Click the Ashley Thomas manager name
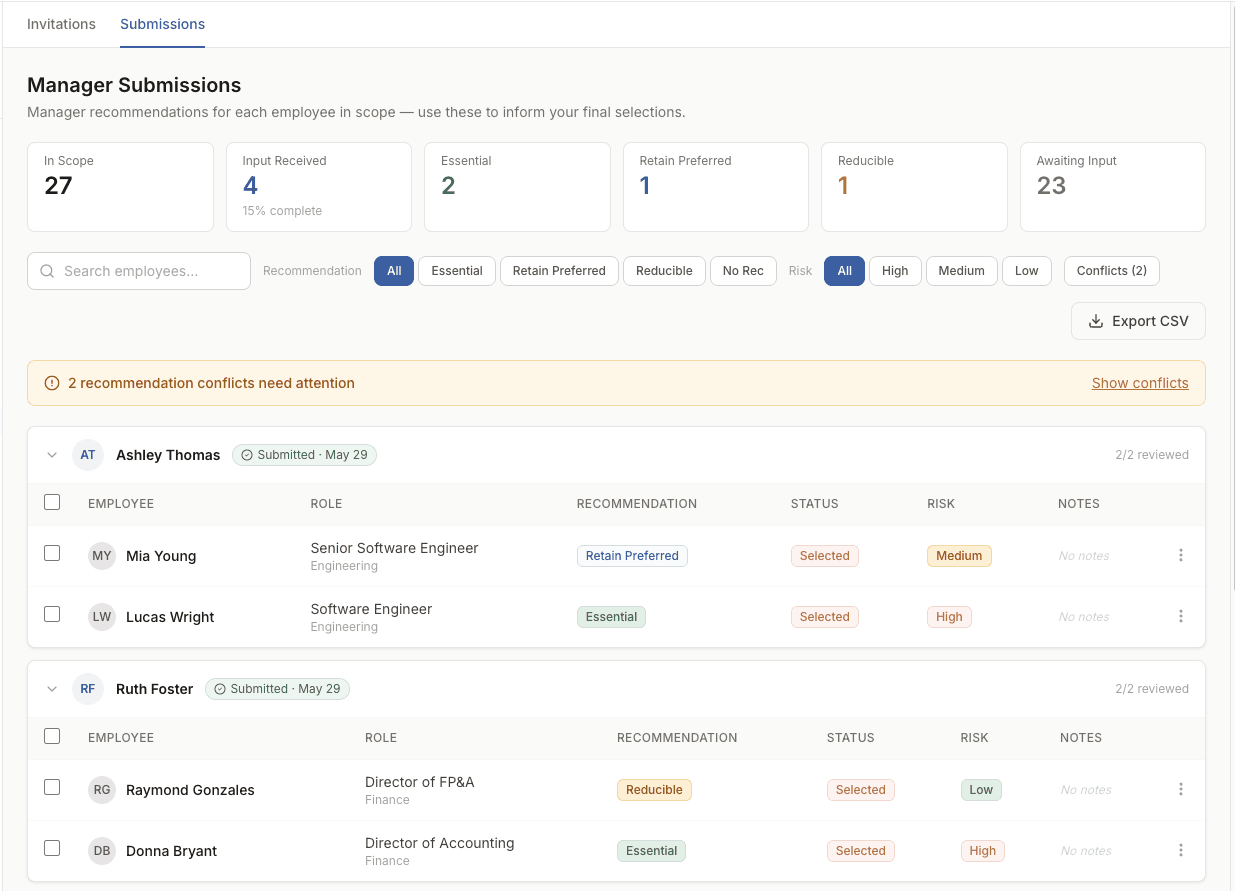This screenshot has width=1235, height=891. coord(168,455)
